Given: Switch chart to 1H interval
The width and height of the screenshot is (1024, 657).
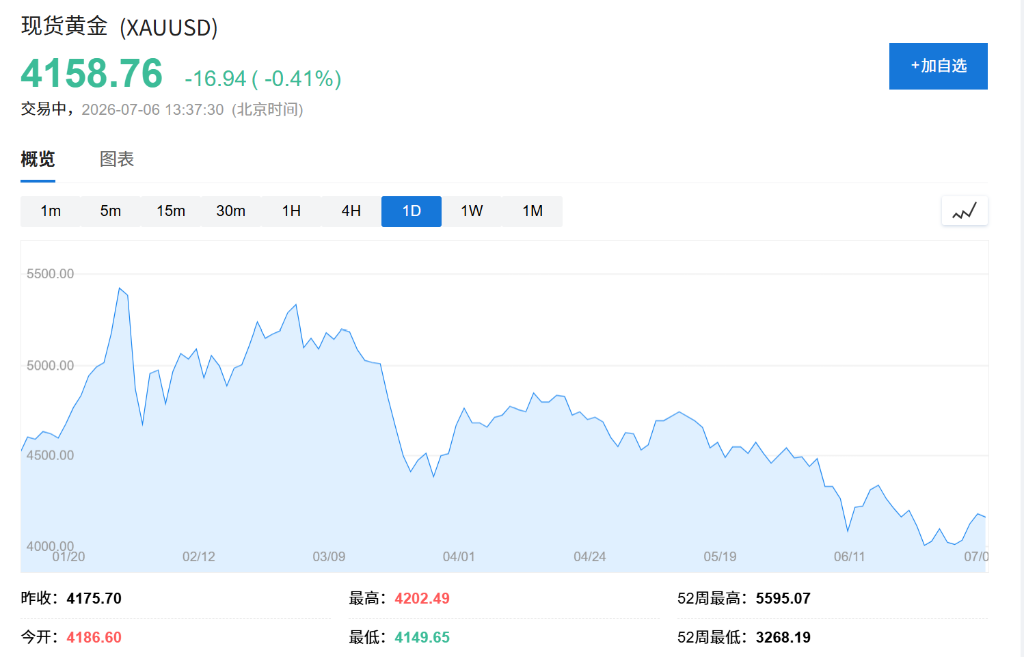Looking at the screenshot, I should pyautogui.click(x=291, y=211).
